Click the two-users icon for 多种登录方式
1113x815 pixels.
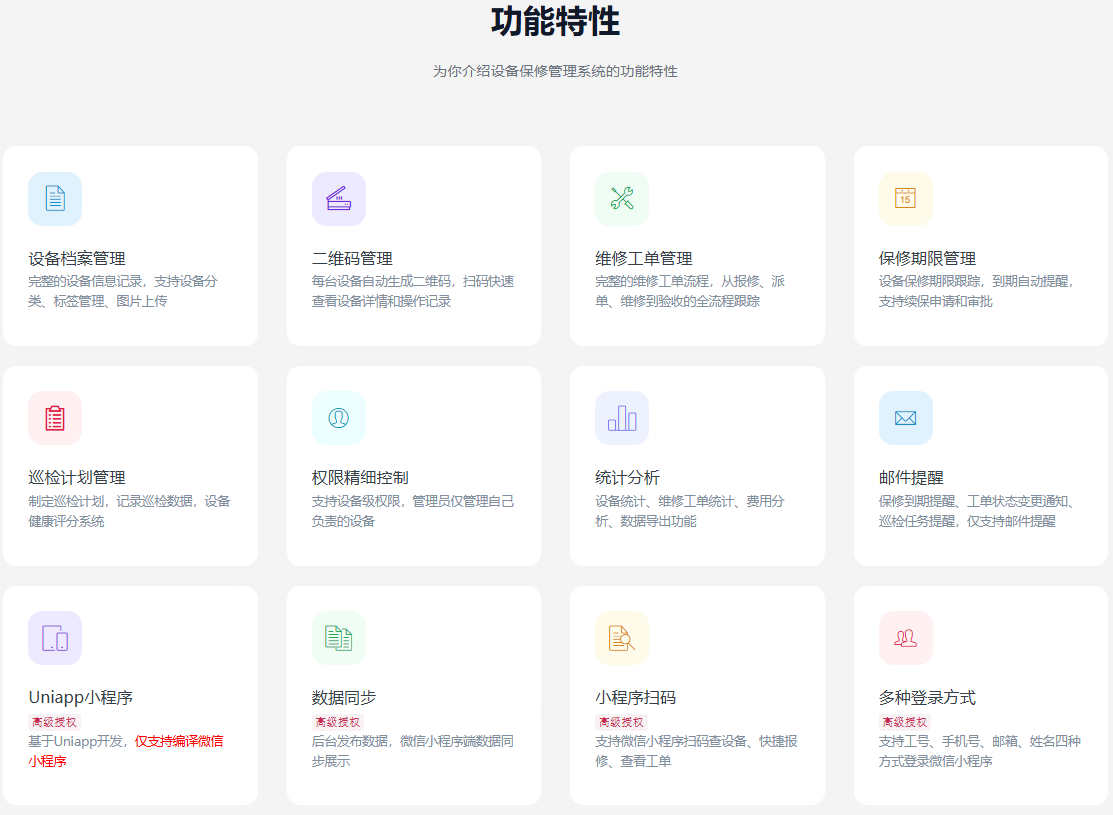(x=905, y=638)
